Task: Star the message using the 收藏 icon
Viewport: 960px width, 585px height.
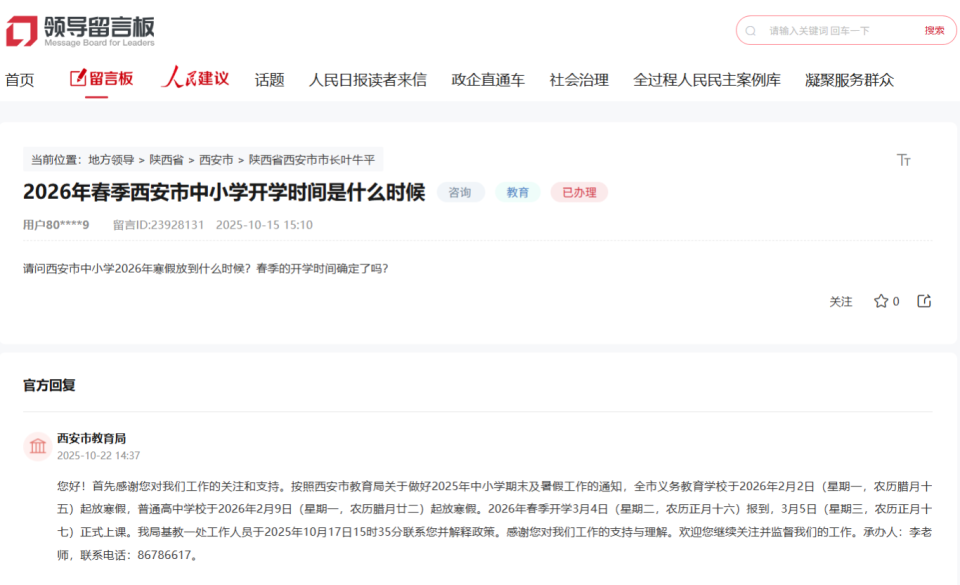Action: click(x=879, y=300)
